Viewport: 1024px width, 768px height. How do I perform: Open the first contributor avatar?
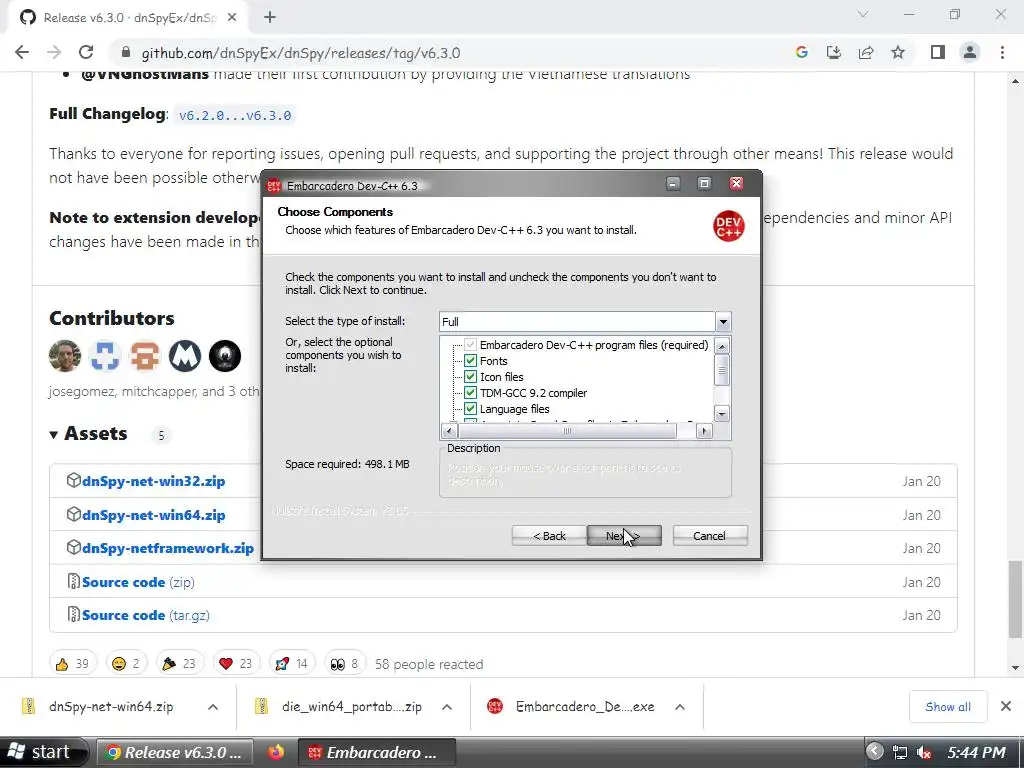(65, 356)
